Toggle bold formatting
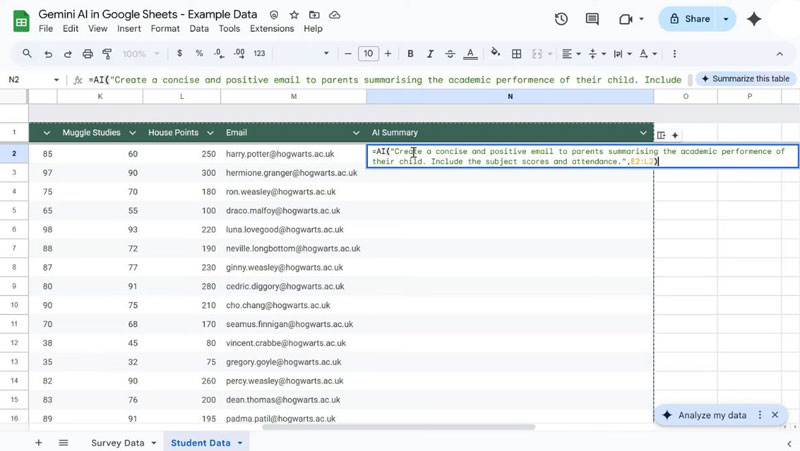Viewport: 800px width, 451px height. pos(410,54)
